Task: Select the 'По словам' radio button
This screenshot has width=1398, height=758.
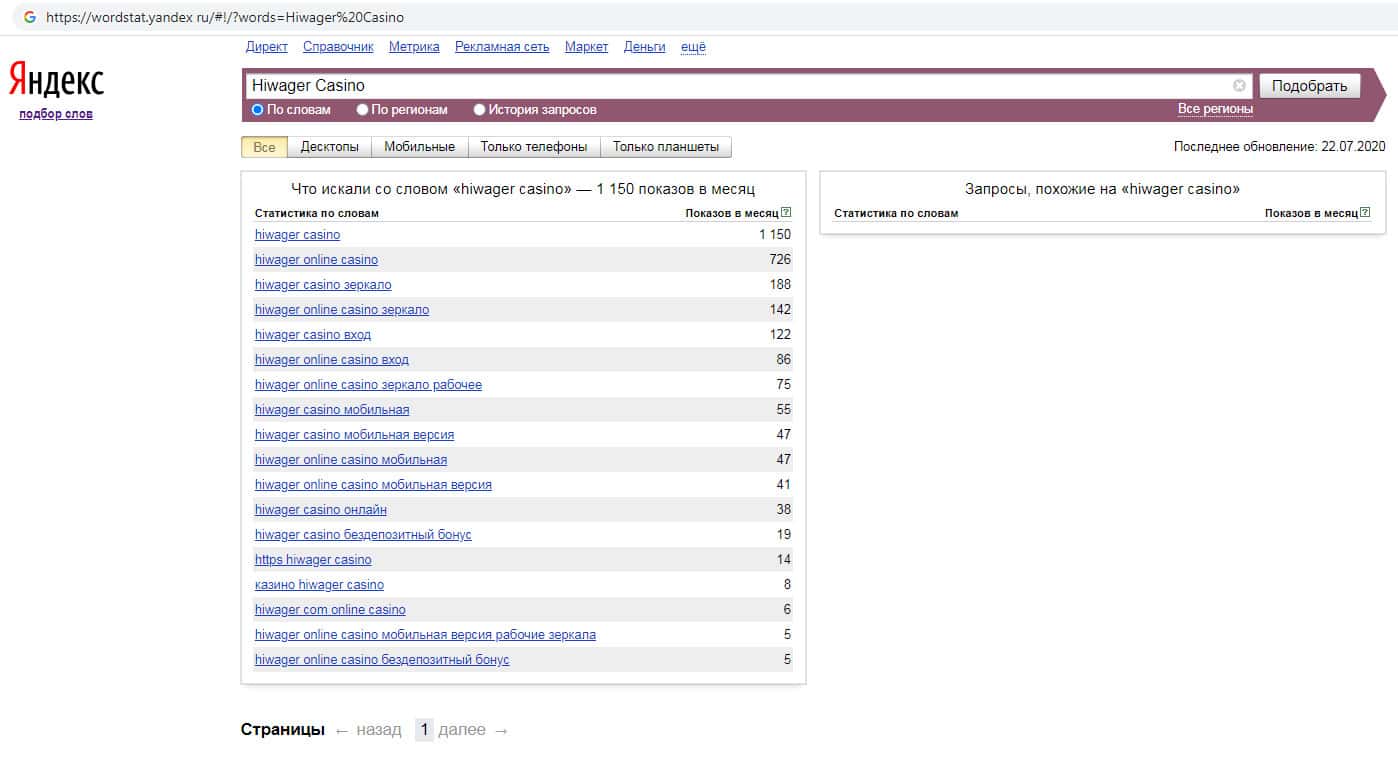Action: (258, 110)
